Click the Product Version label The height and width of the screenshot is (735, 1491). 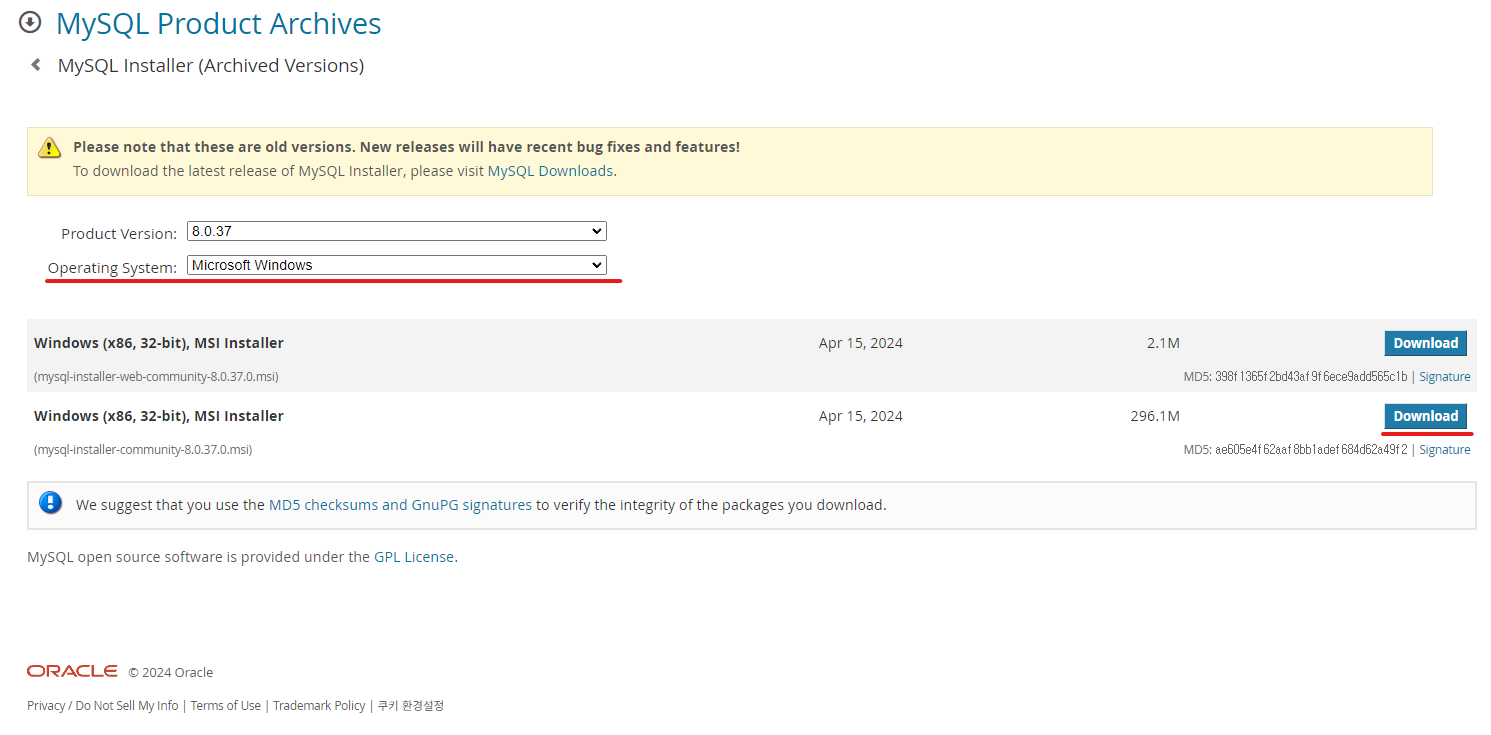[119, 234]
